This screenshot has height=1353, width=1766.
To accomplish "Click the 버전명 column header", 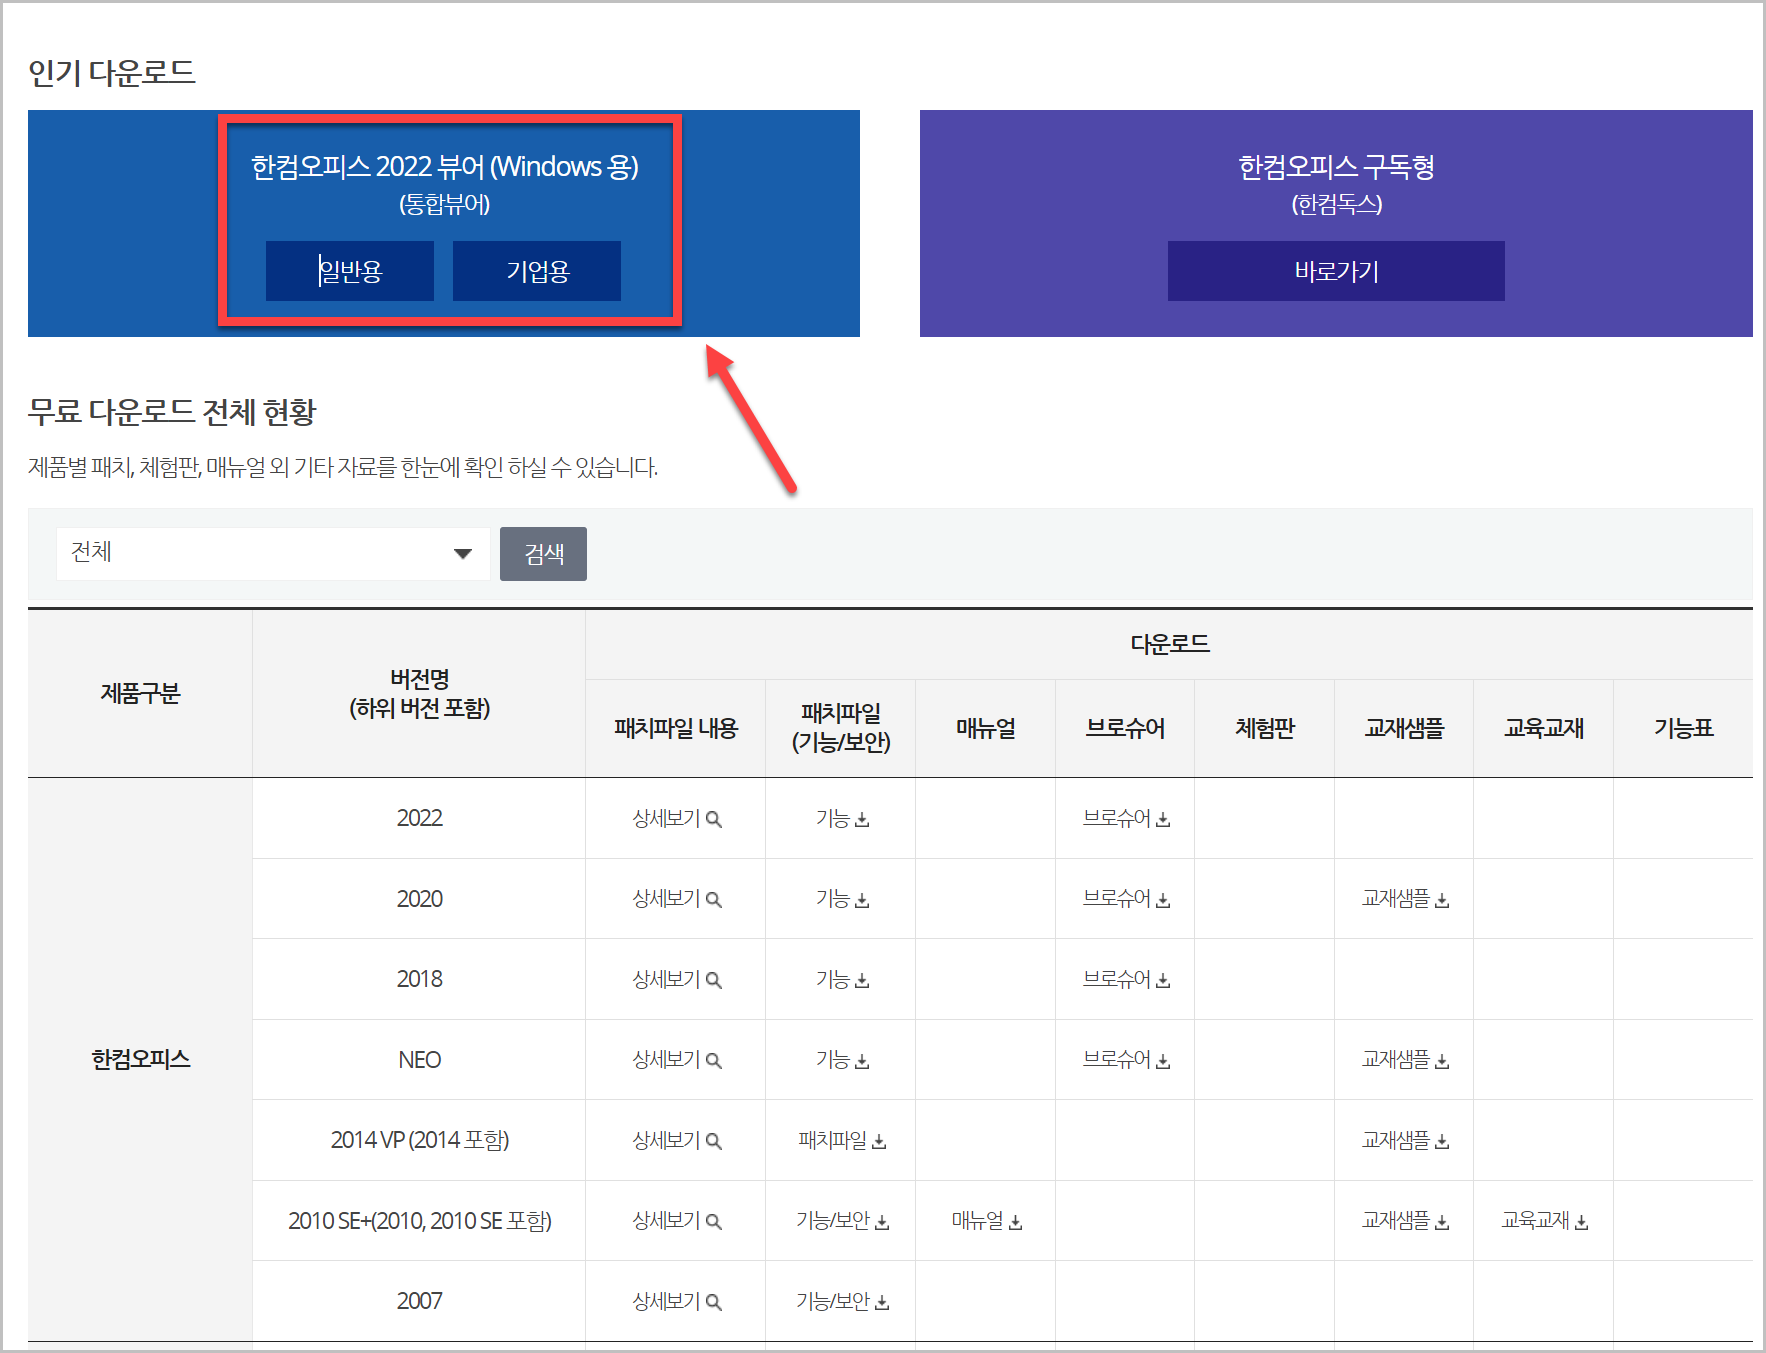I will 419,693.
